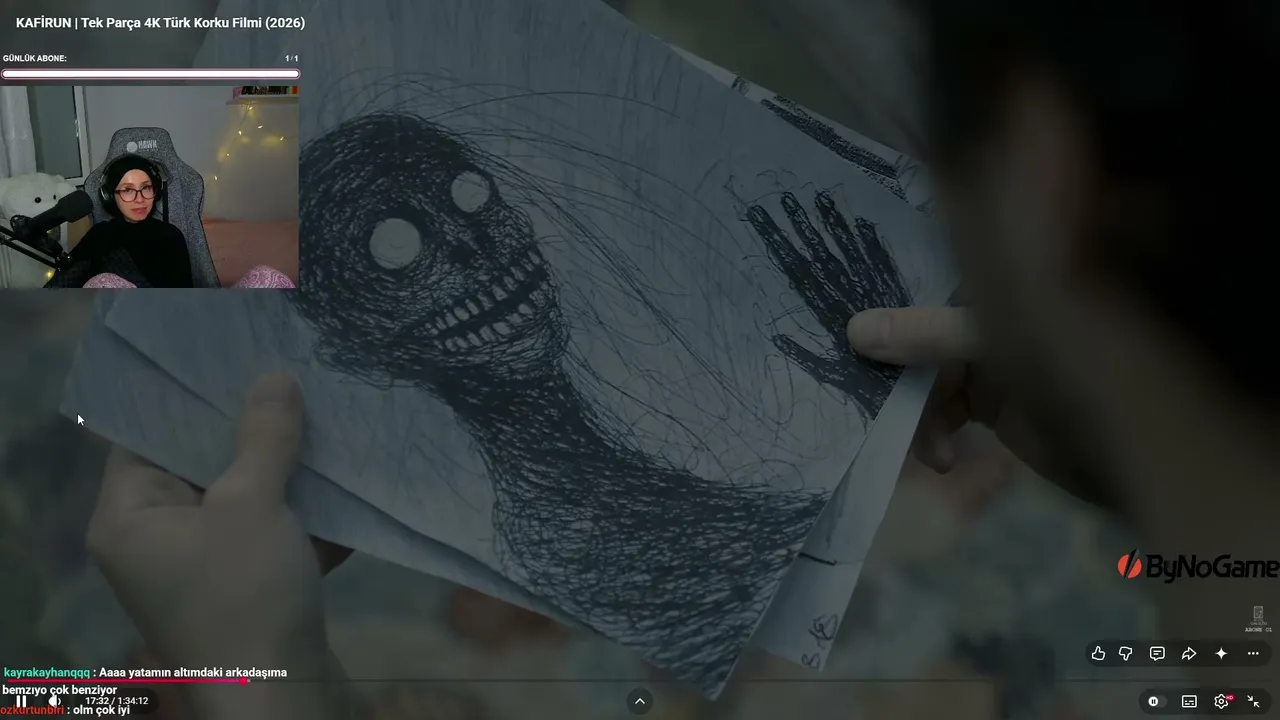Viewport: 1280px width, 720px height.
Task: Share the video using arrow icon
Action: point(1189,653)
